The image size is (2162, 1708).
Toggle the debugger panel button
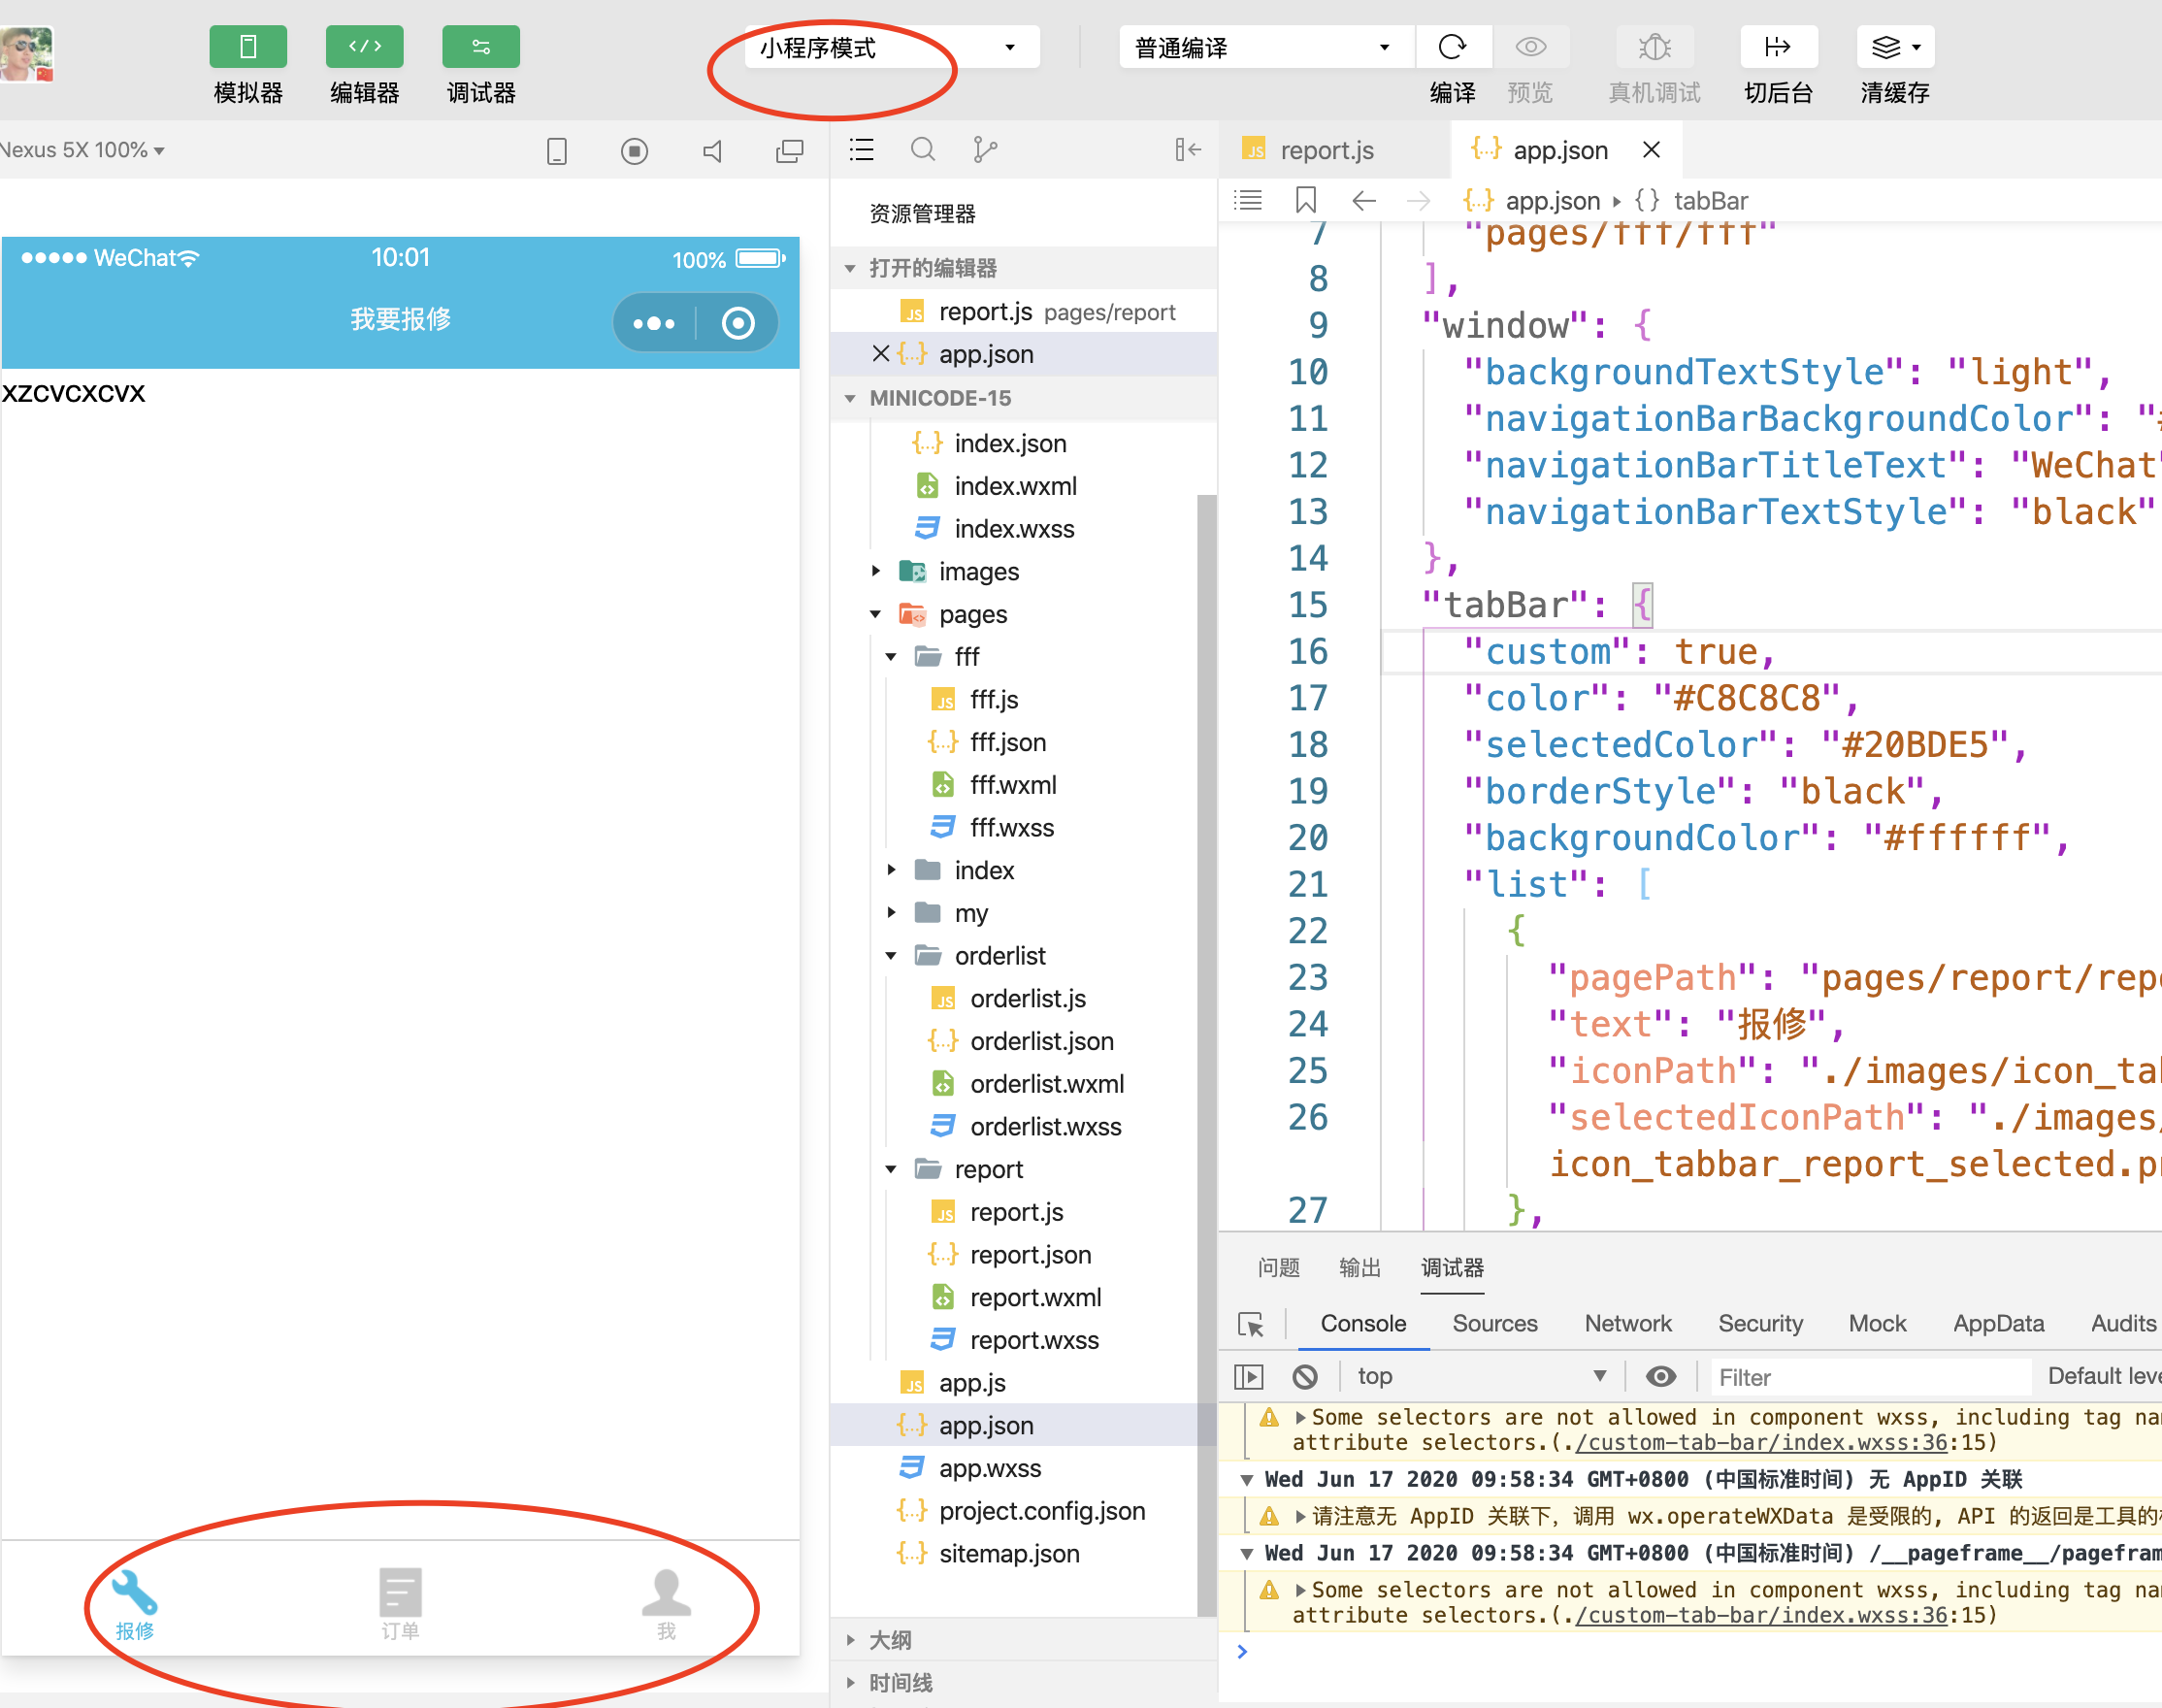click(x=480, y=47)
